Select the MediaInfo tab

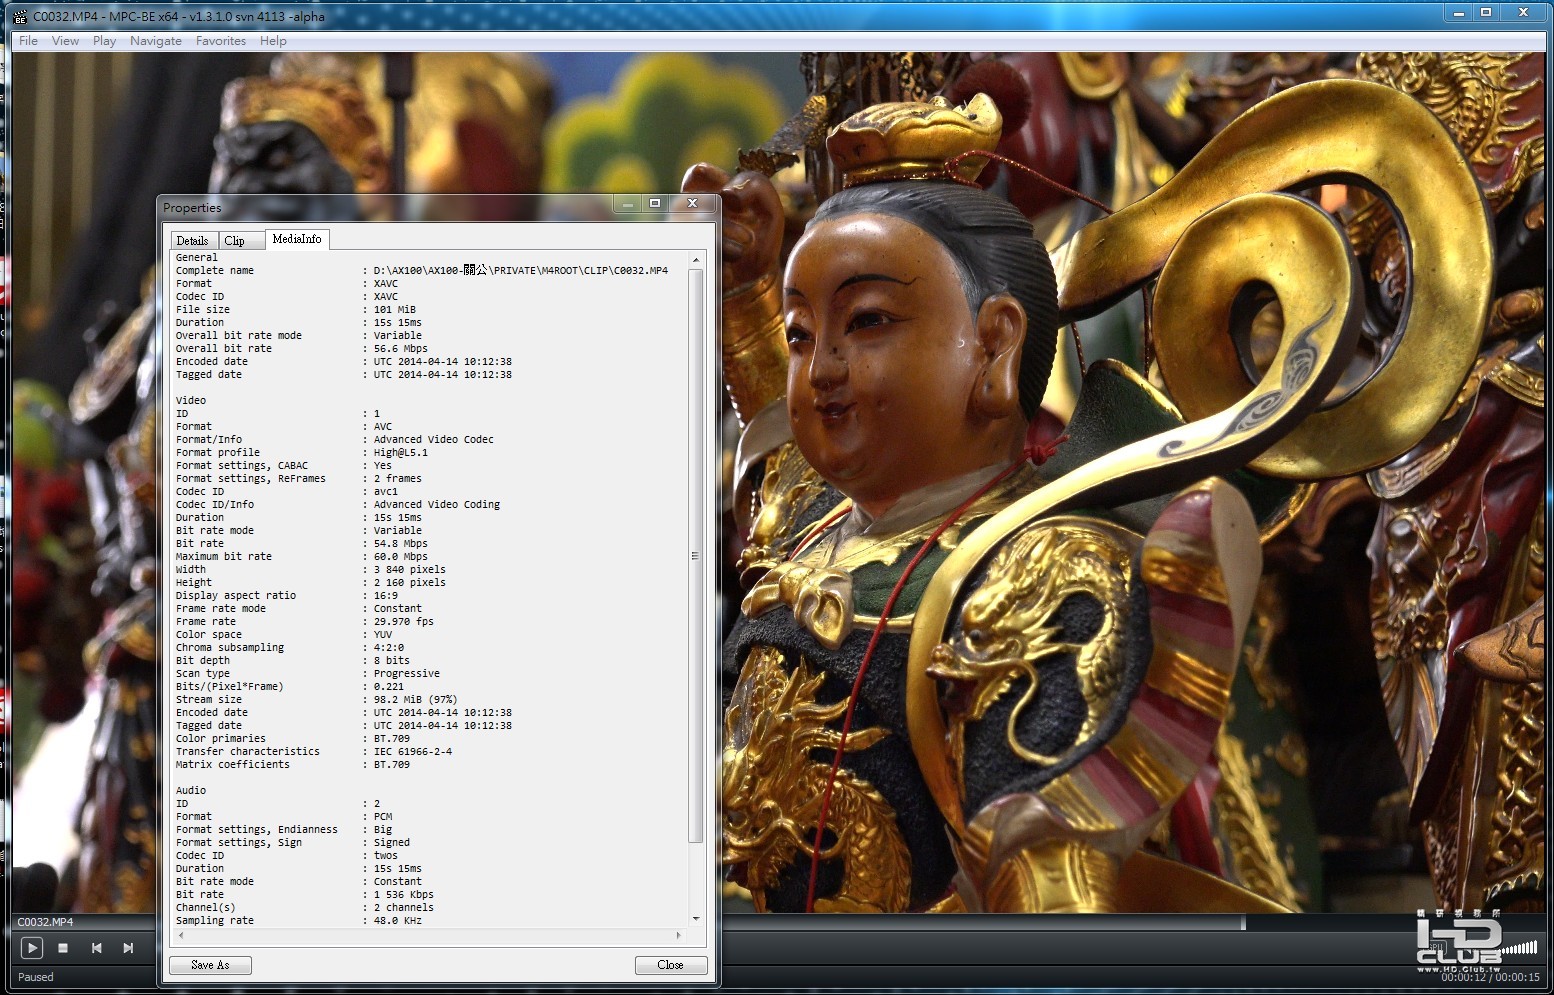coord(297,239)
